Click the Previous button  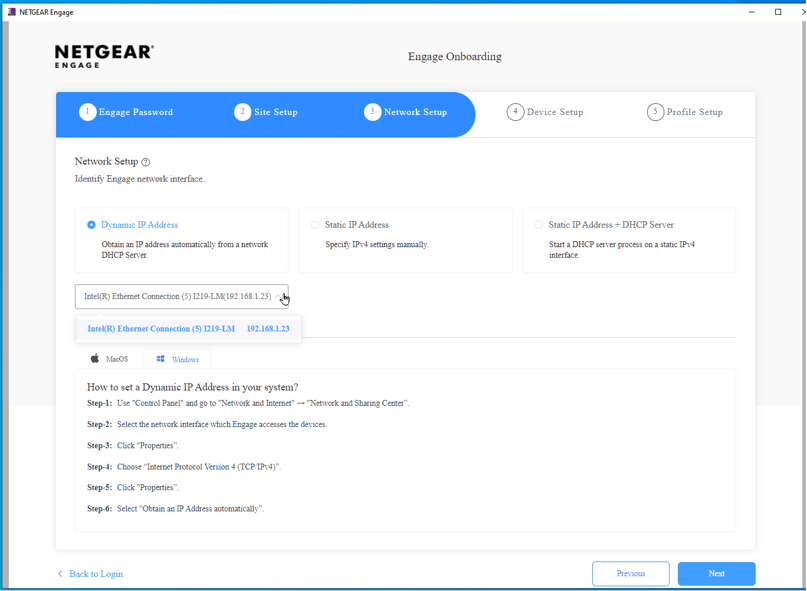(630, 573)
